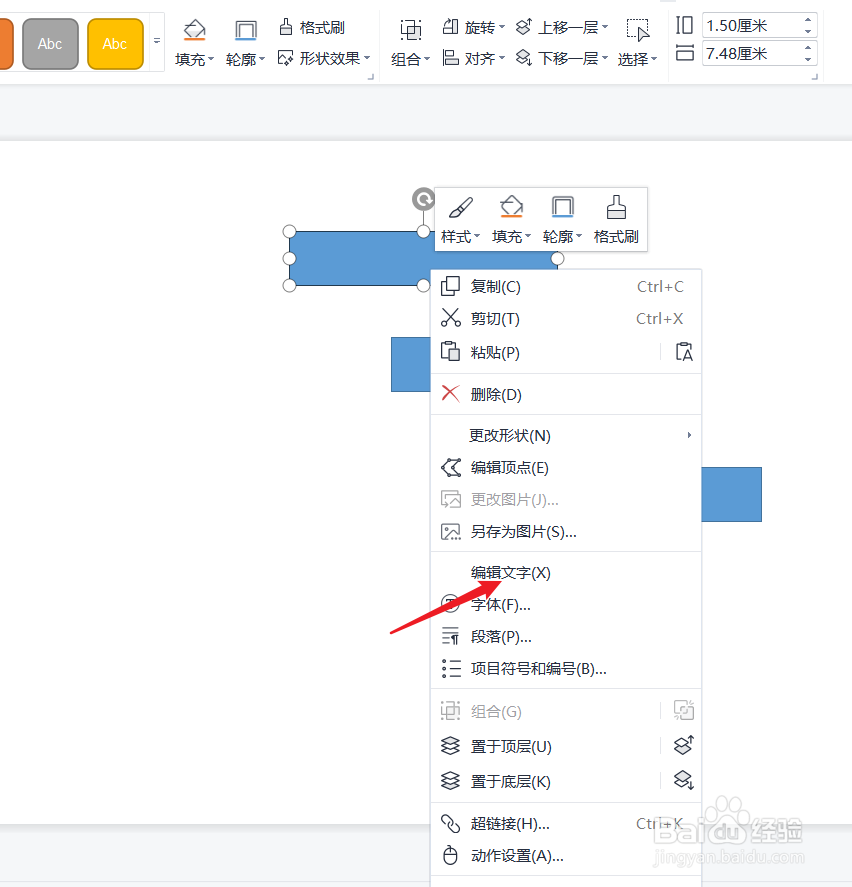The width and height of the screenshot is (852, 887).
Task: Click 格式刷 in the mini toolbar
Action: tap(616, 219)
